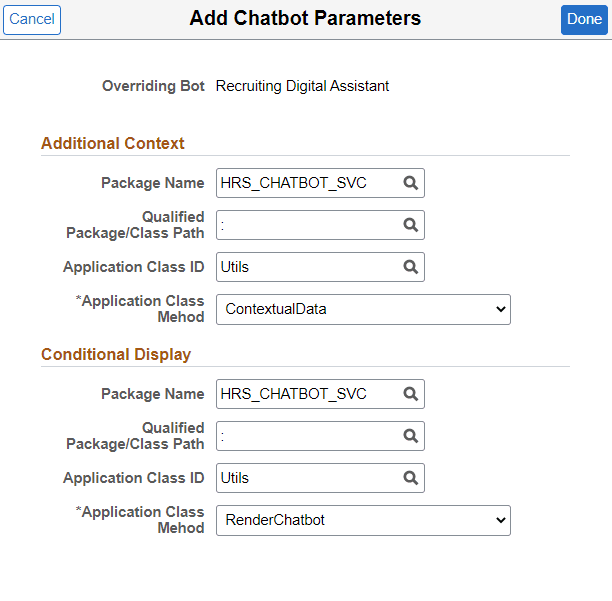612x601 pixels.
Task: Click search icon for Additional Context Qualified Path
Action: (x=410, y=225)
